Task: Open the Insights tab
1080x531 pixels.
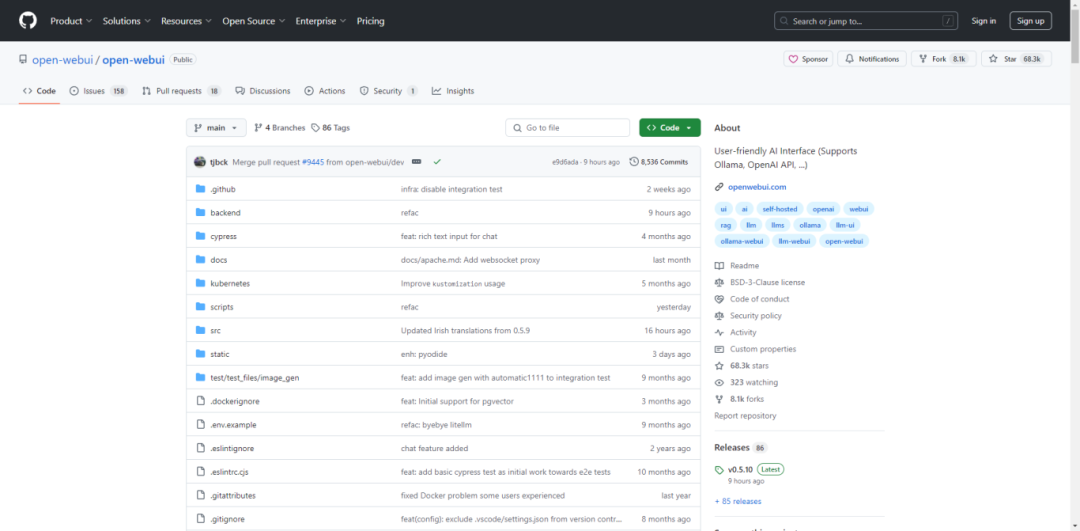Action: 453,91
